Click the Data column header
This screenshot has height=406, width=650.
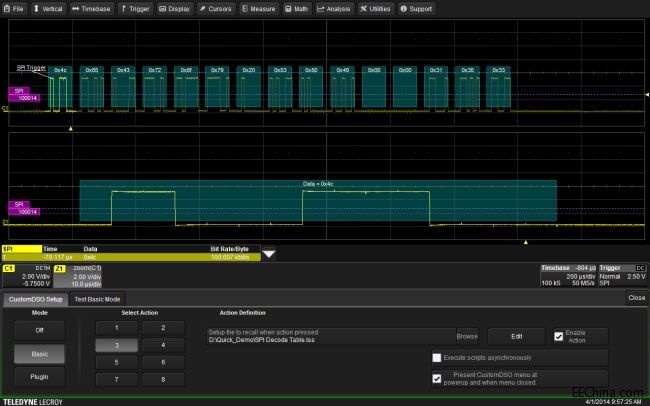coord(90,249)
